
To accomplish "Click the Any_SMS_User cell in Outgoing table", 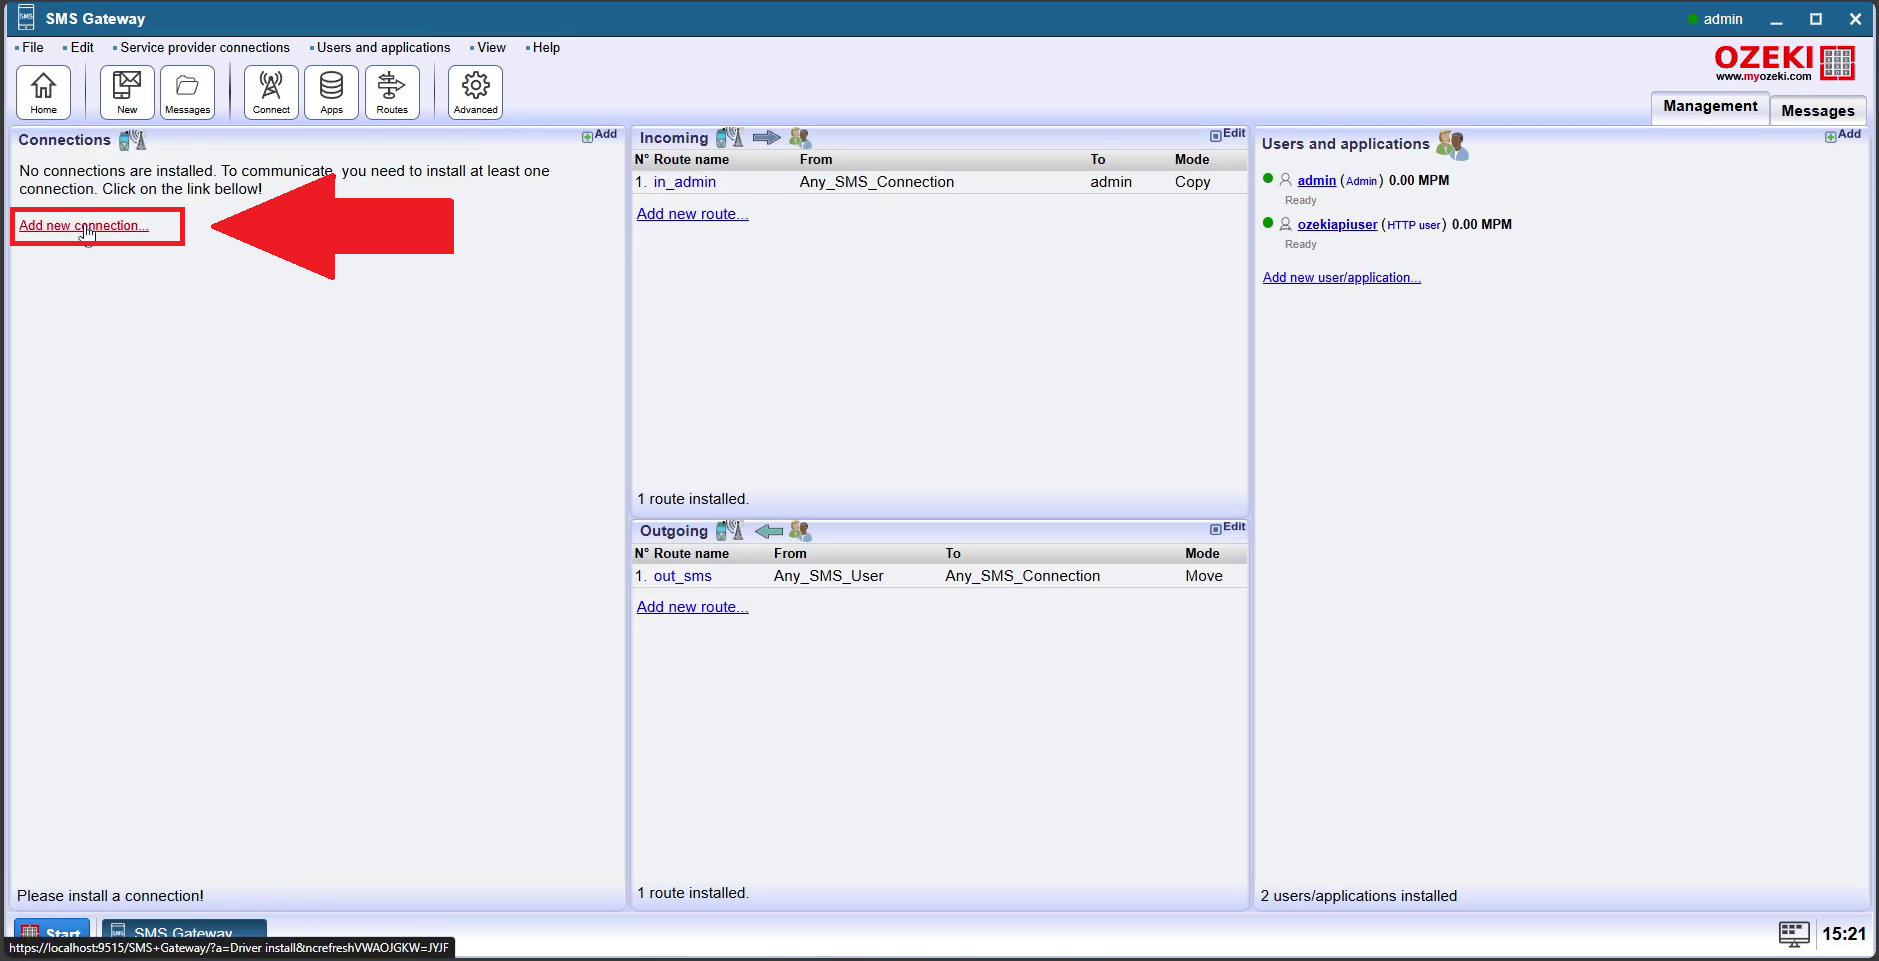I will pos(829,576).
